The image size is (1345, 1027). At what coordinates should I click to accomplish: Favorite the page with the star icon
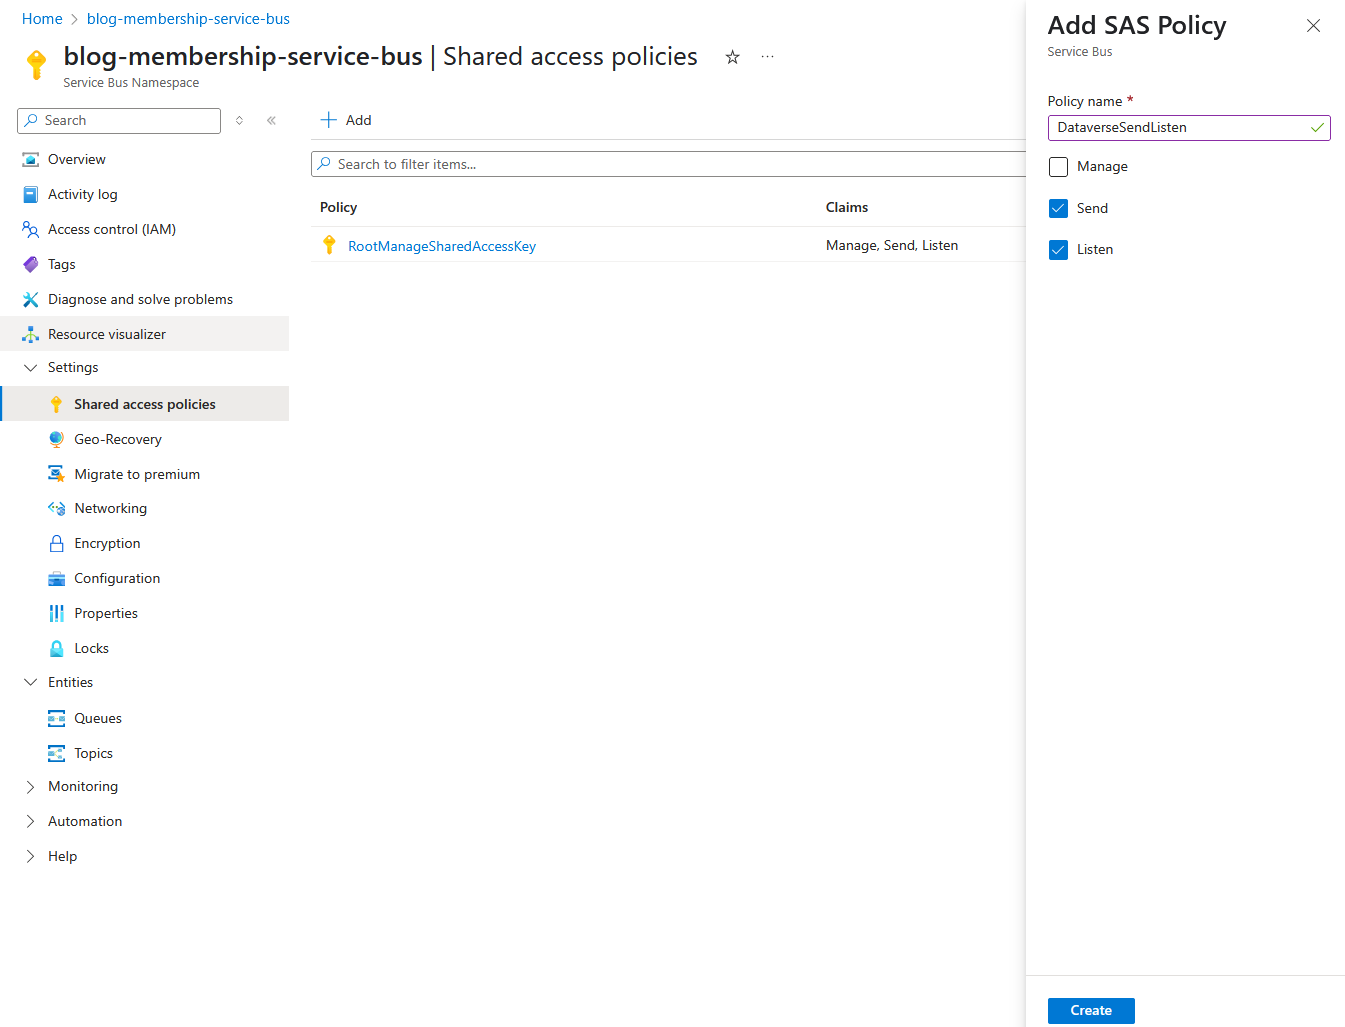coord(733,58)
